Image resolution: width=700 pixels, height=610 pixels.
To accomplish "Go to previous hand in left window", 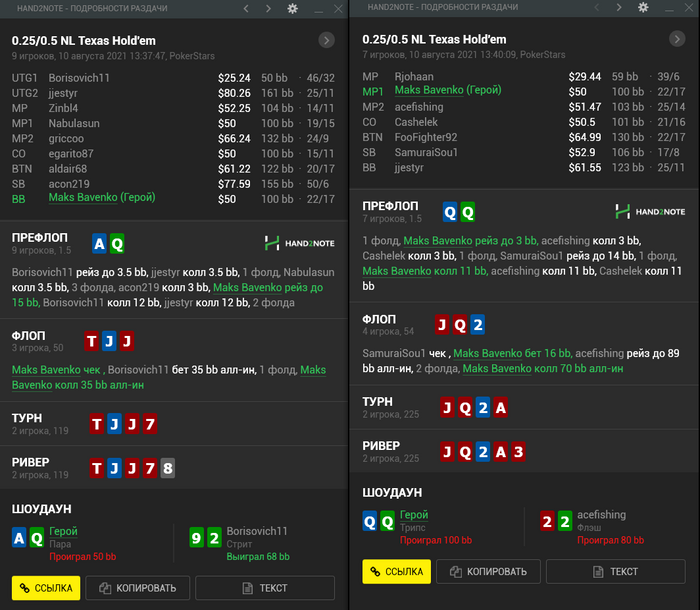I will [246, 8].
